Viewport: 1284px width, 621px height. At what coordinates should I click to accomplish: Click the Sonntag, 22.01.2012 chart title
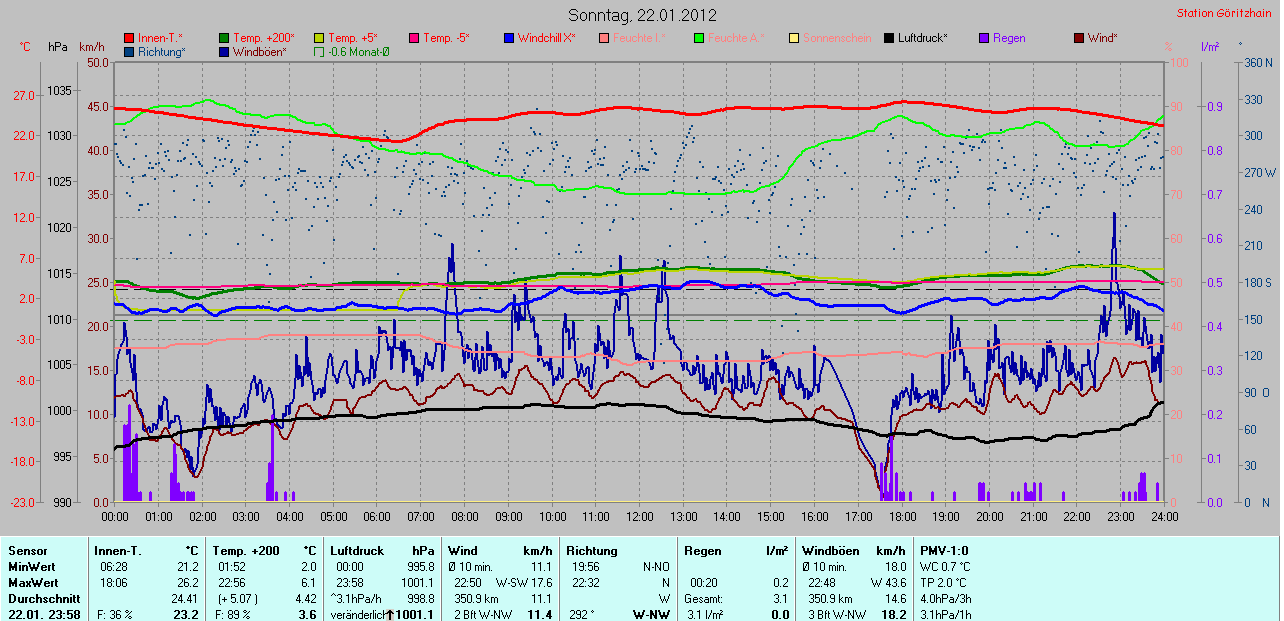click(642, 15)
